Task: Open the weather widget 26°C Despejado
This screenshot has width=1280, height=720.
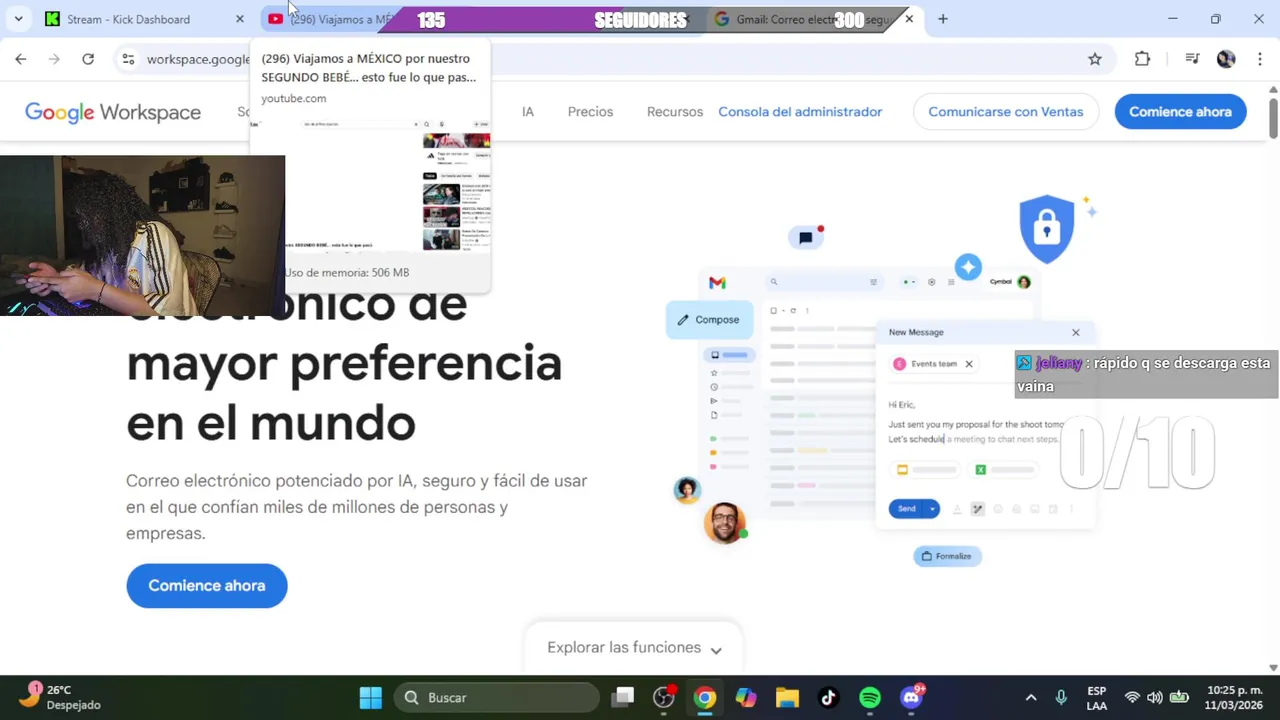Action: click(62, 697)
